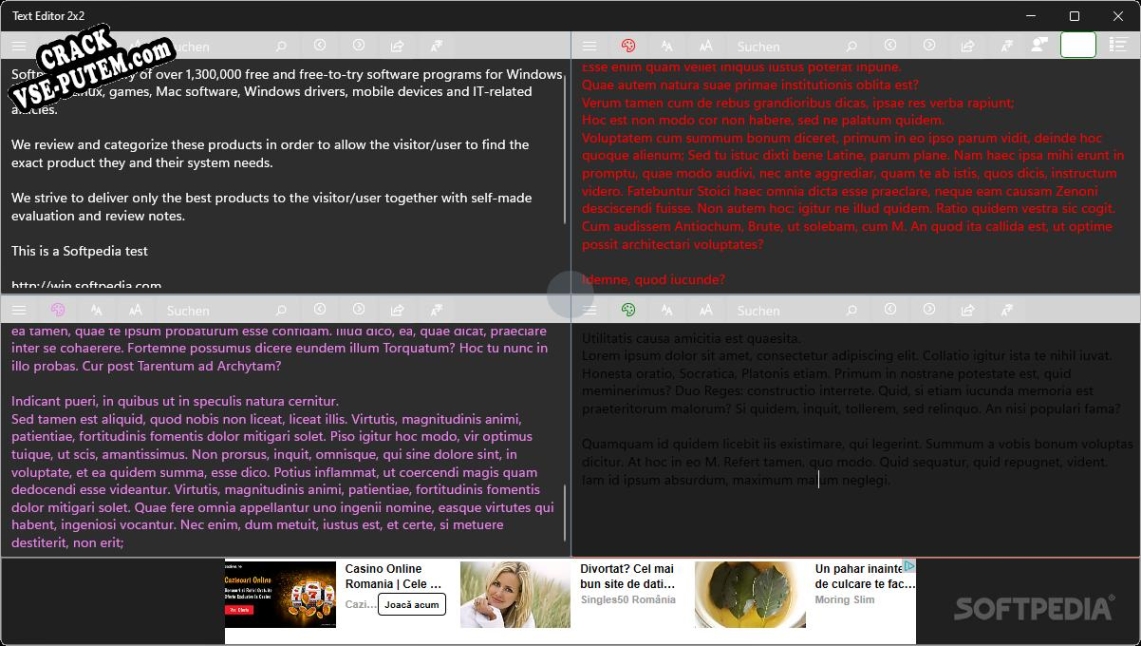
Task: Click the red text 'Idemne, quod iucunde?'
Action: pos(653,279)
